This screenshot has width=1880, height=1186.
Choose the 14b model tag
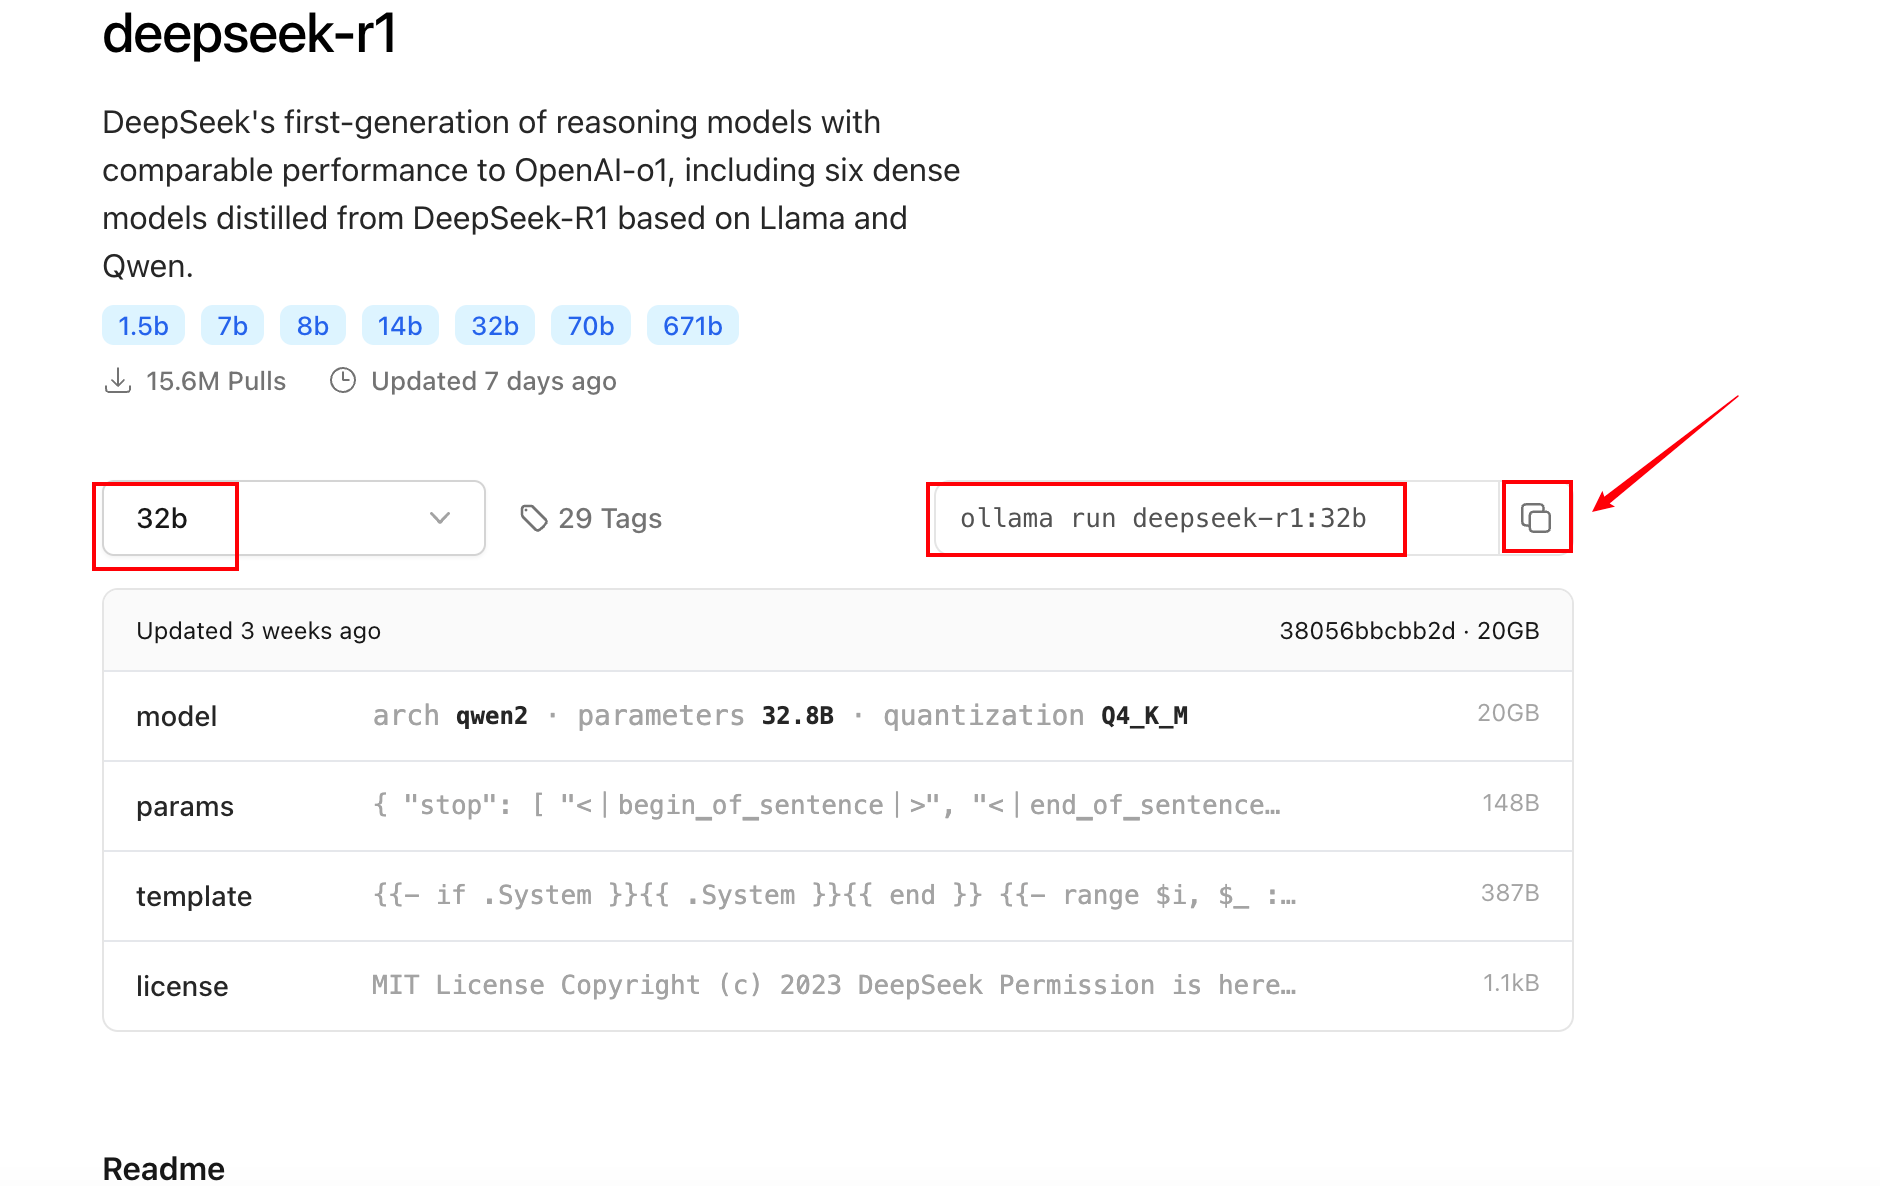pos(400,326)
